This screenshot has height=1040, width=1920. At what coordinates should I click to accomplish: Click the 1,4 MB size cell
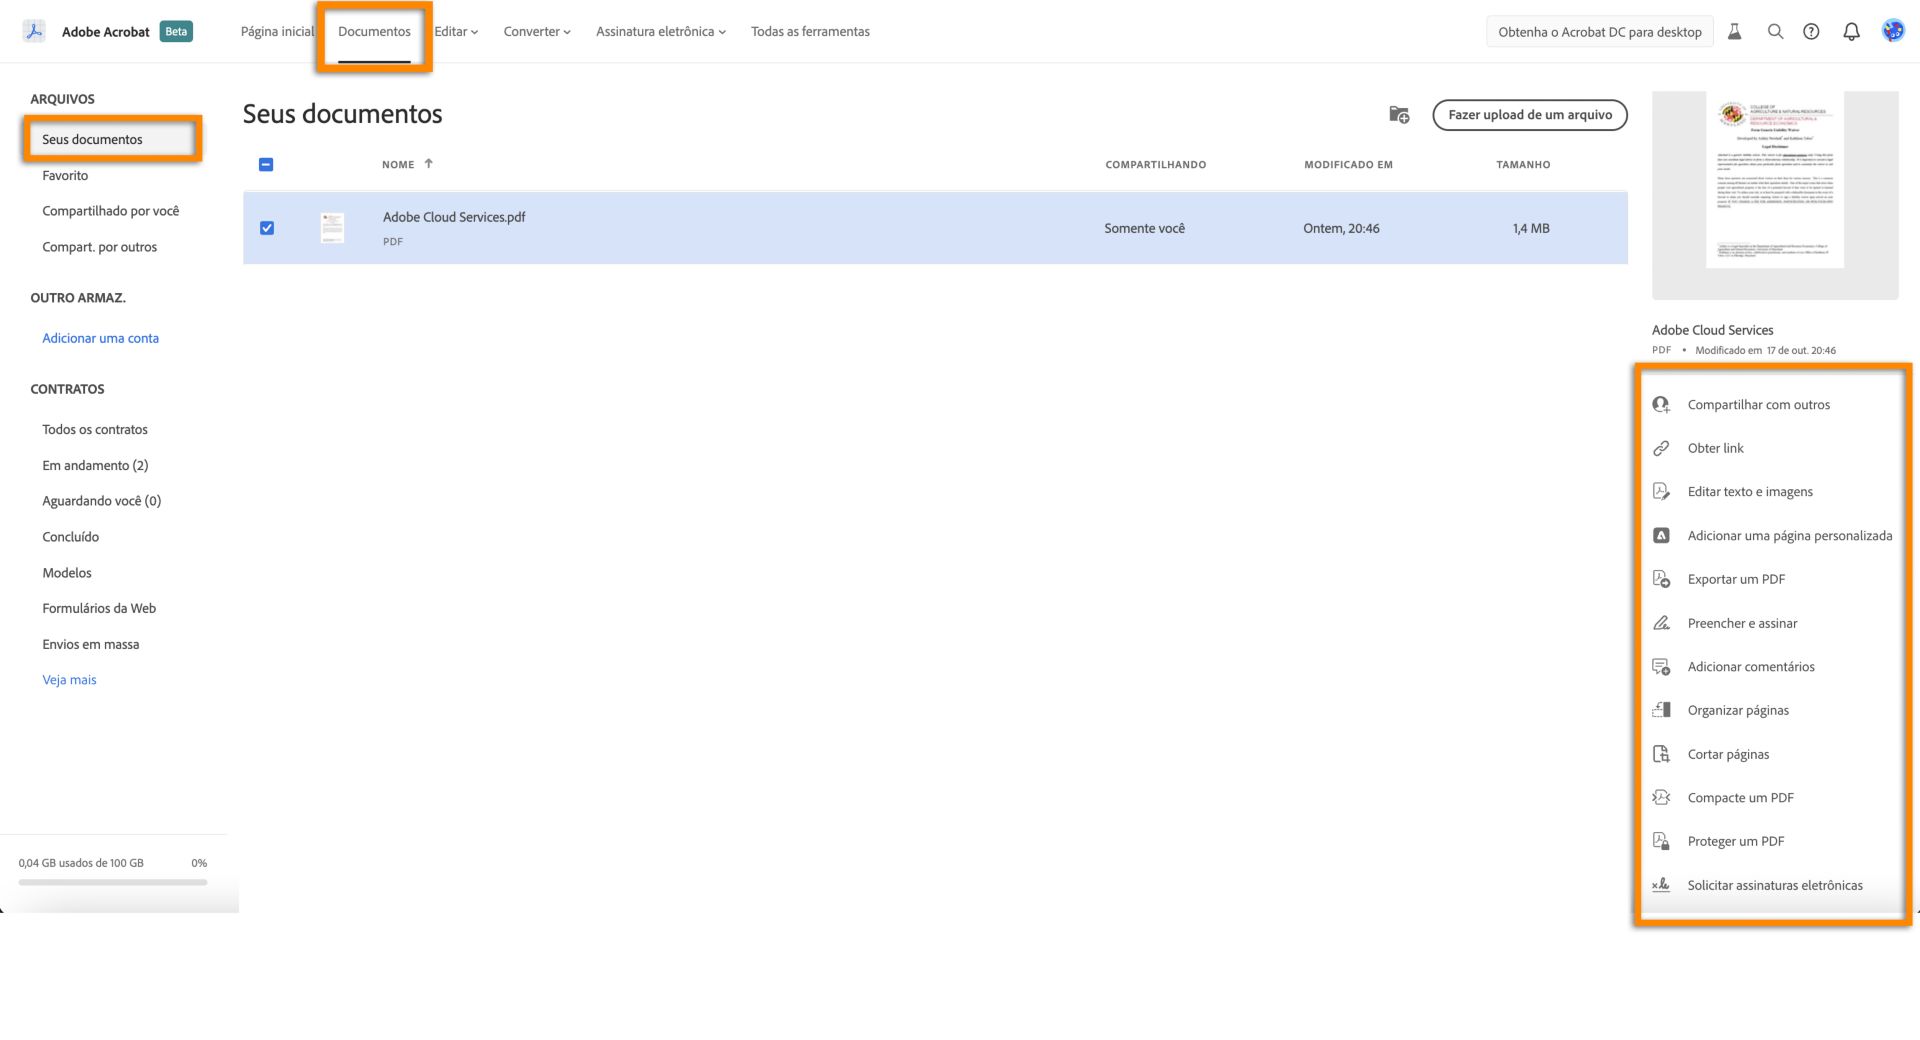pyautogui.click(x=1531, y=228)
